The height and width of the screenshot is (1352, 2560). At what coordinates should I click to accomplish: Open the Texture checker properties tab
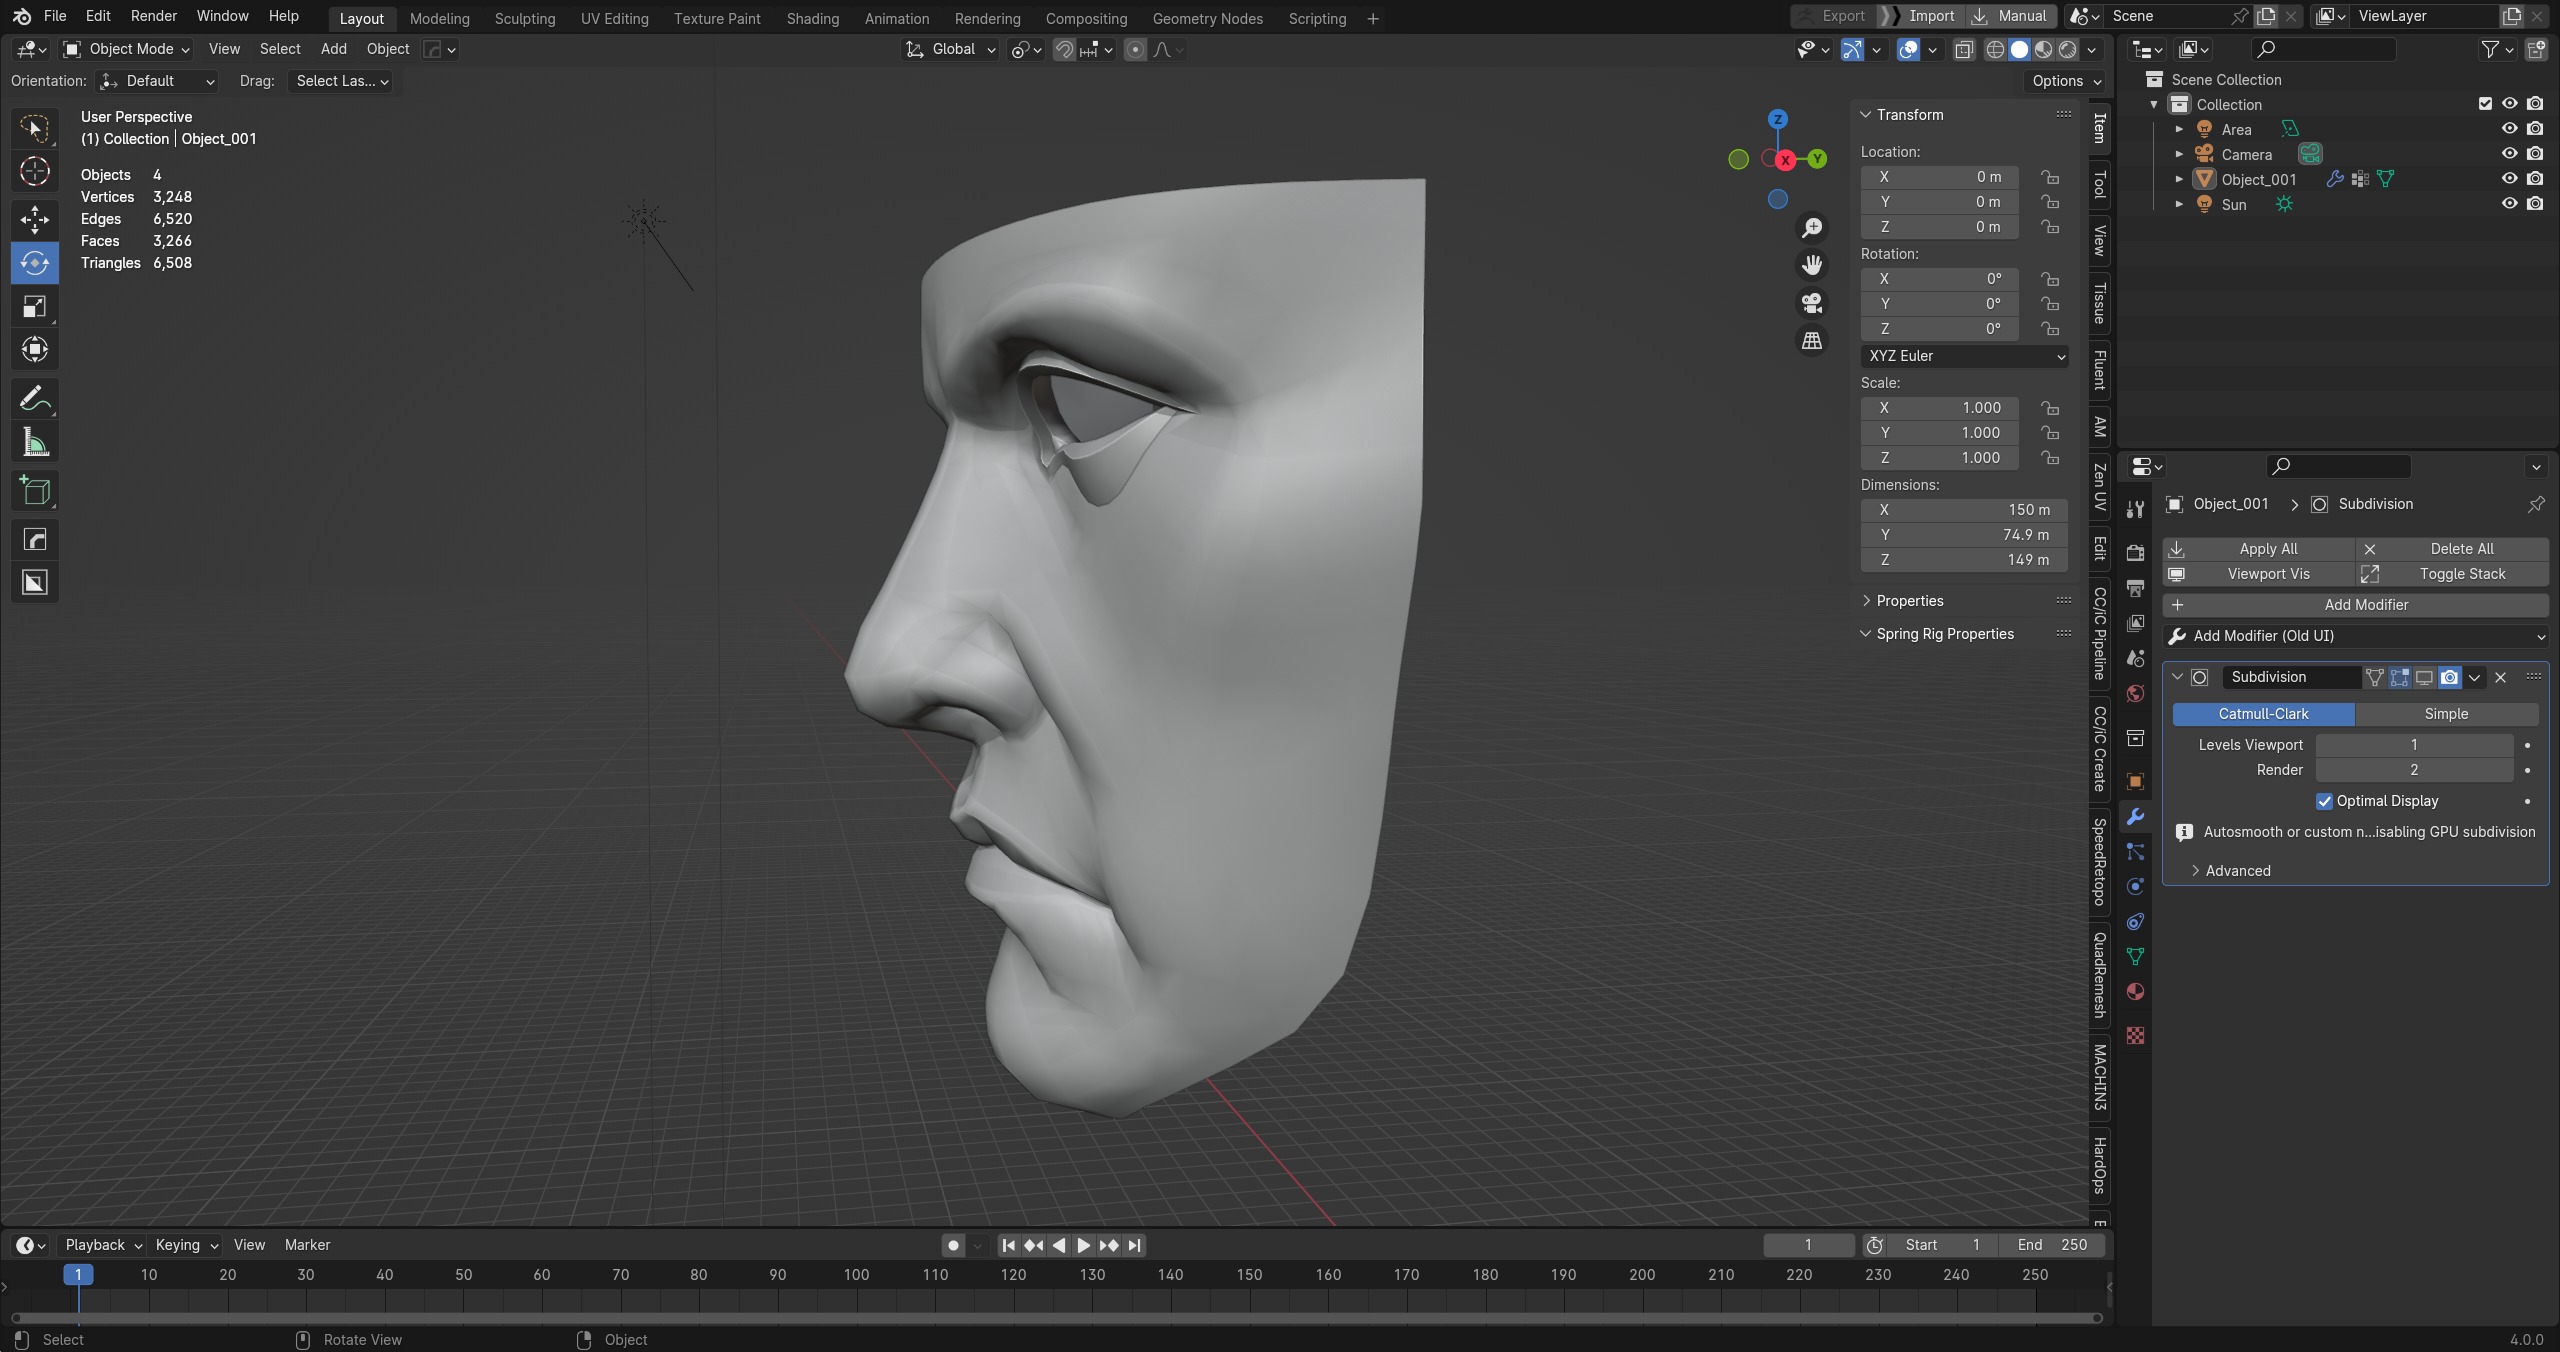point(2135,1036)
